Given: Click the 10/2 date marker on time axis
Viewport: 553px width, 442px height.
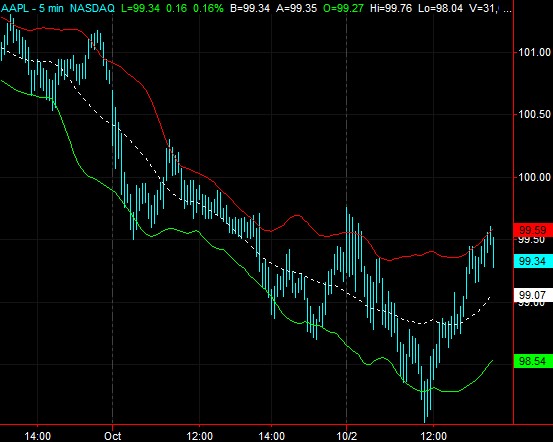Looking at the screenshot, I should (x=347, y=436).
